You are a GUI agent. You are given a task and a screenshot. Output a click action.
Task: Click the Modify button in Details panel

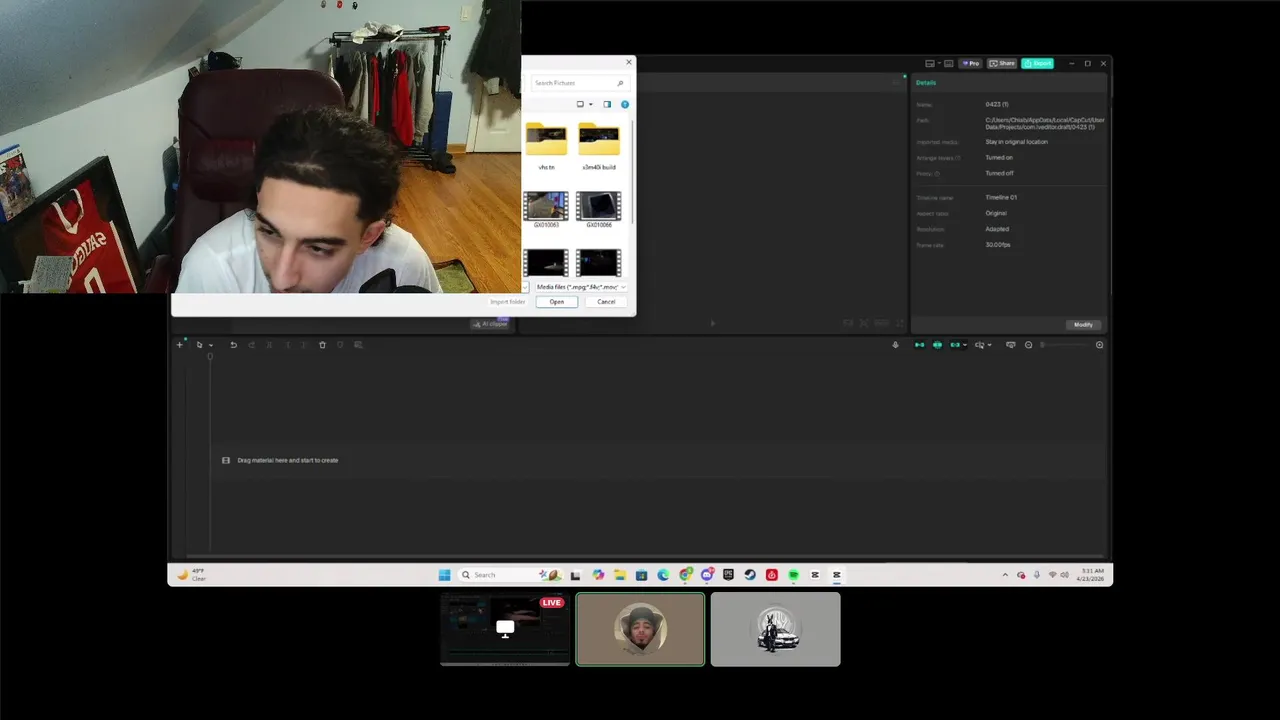(1083, 324)
